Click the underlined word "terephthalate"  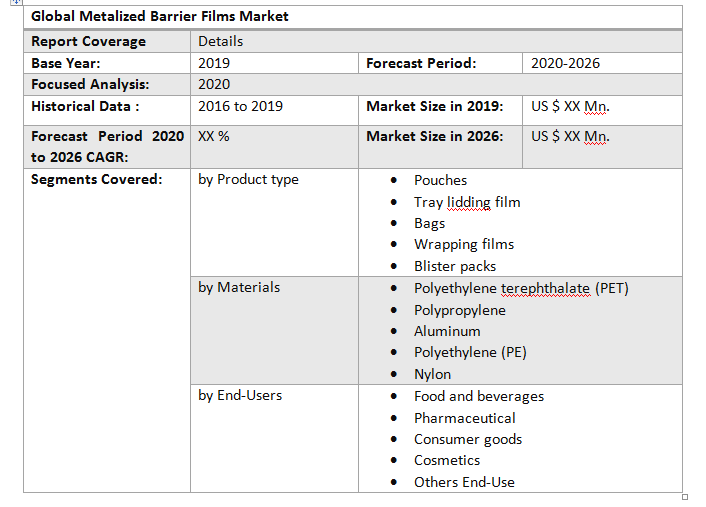pos(545,288)
